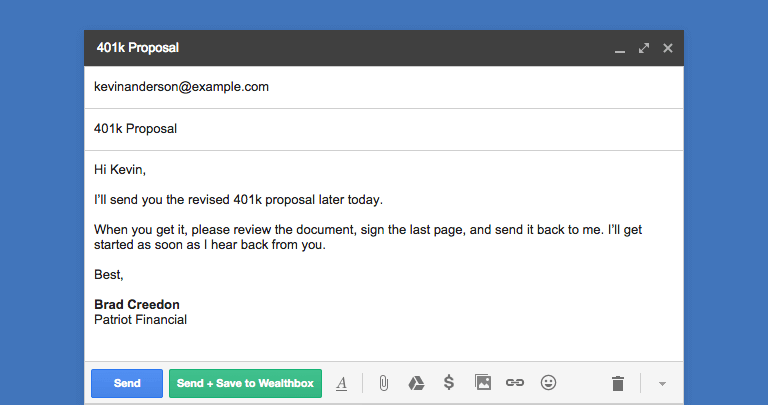Click the dollar sign send money icon
Image resolution: width=768 pixels, height=405 pixels.
tap(449, 382)
